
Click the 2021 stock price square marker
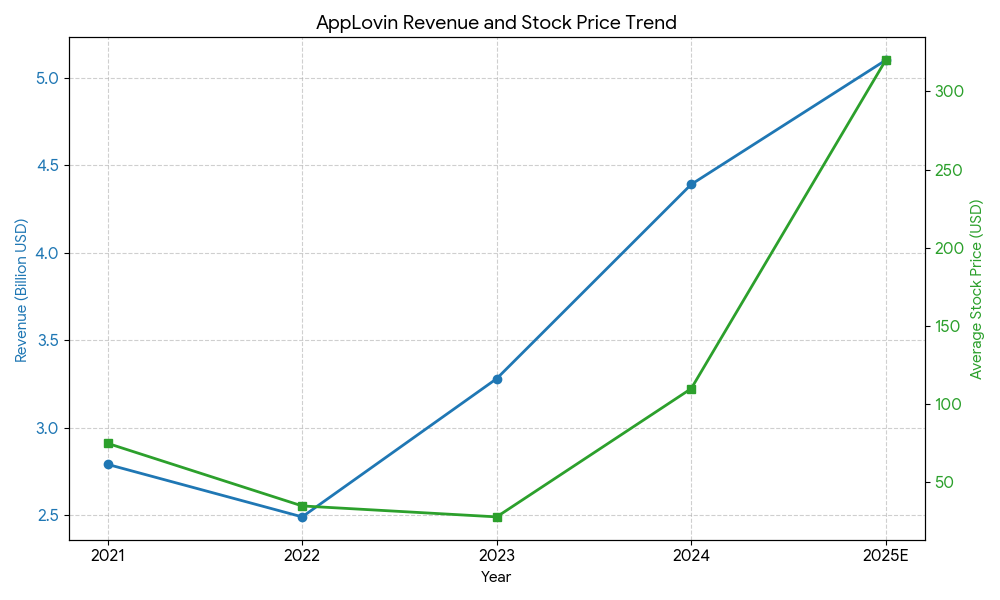click(x=107, y=441)
